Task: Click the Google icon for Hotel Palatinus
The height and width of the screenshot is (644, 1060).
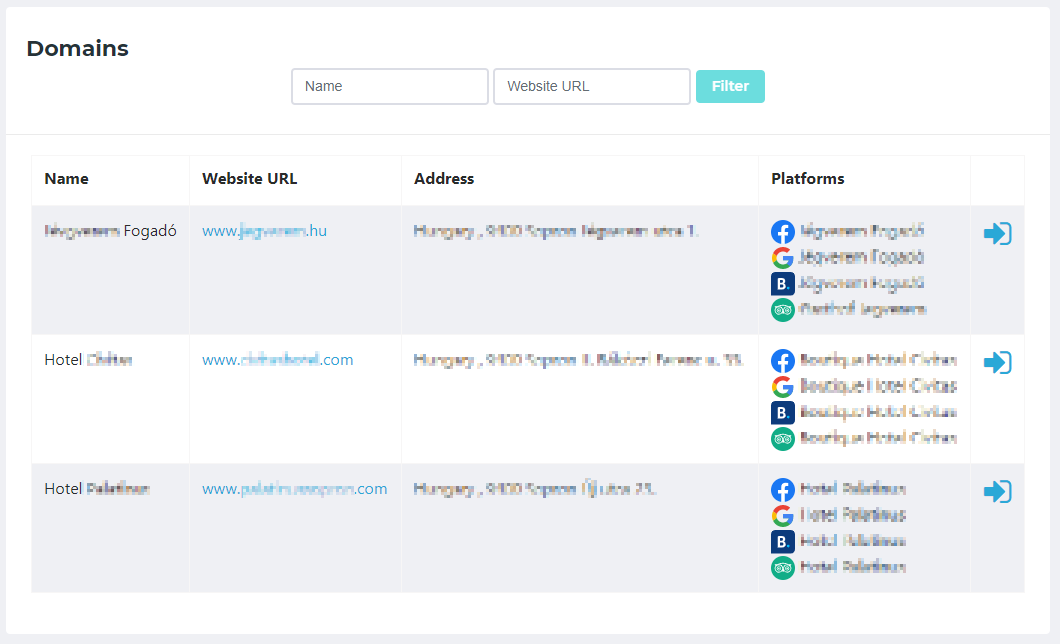Action: pos(782,516)
